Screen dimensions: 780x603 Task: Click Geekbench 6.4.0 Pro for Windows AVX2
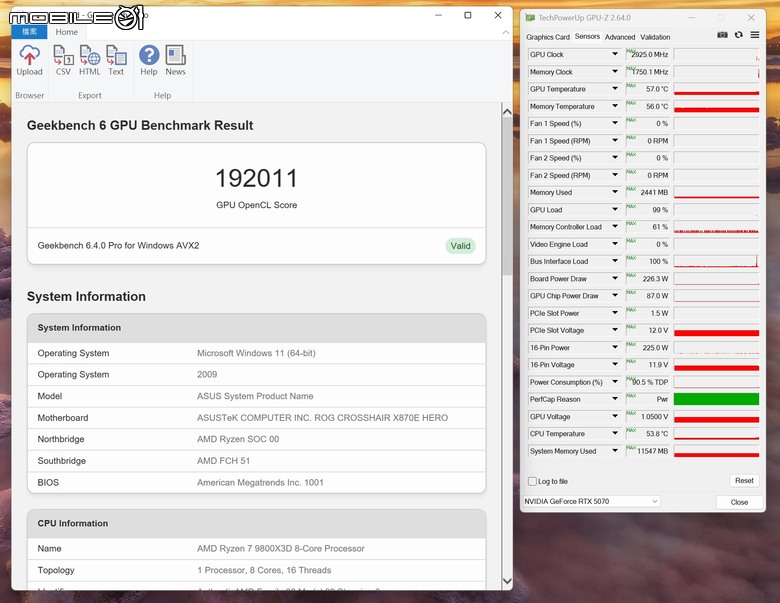tap(118, 245)
